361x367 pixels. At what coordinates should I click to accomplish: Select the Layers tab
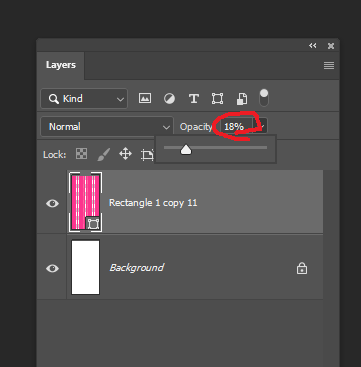click(61, 65)
